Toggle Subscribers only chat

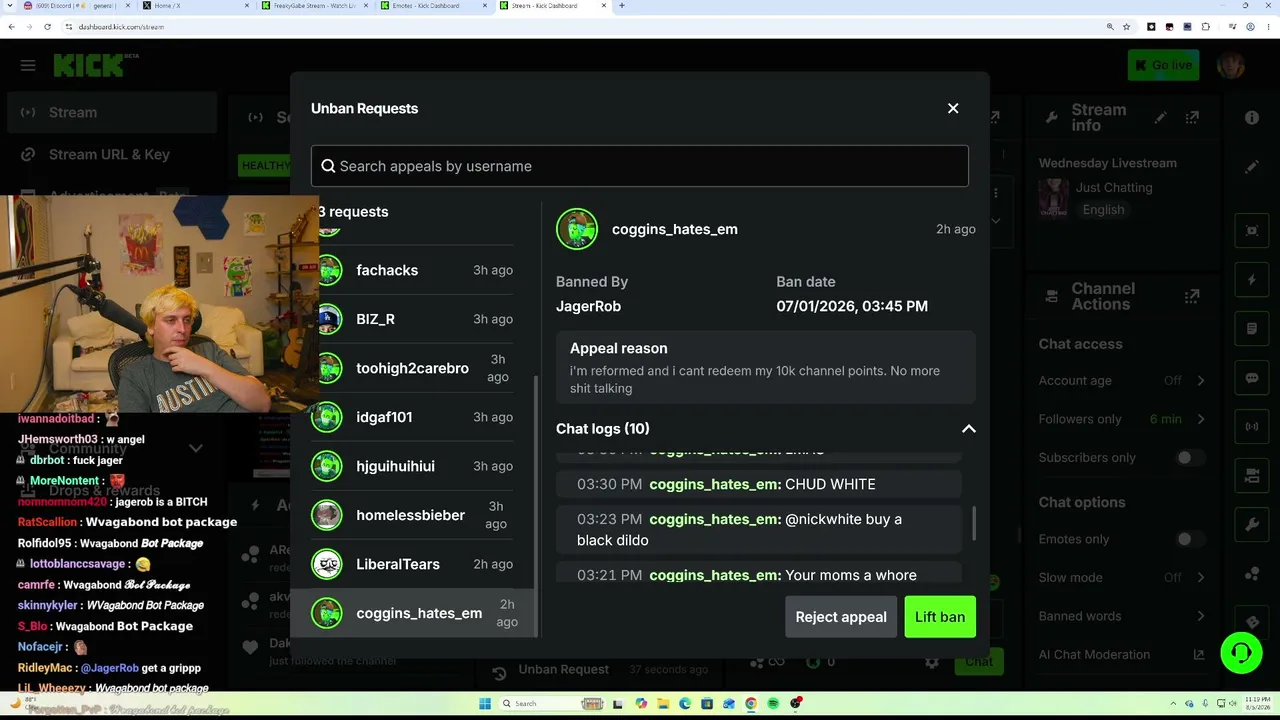(x=1189, y=457)
